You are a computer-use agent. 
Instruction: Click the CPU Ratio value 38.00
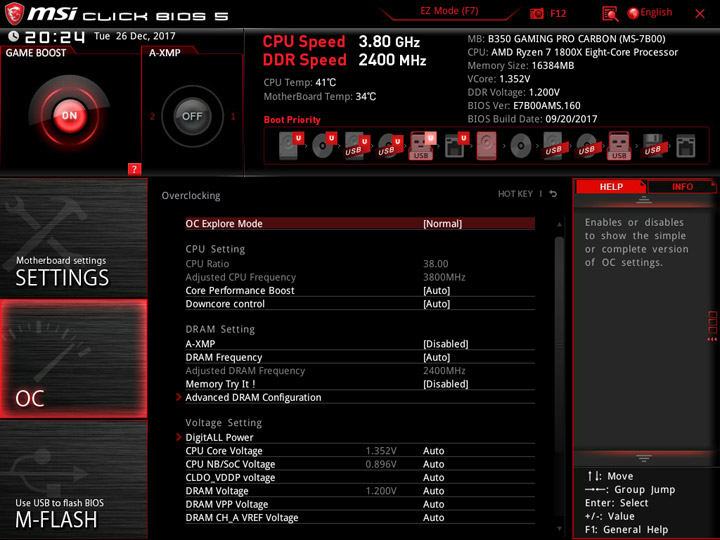point(436,264)
